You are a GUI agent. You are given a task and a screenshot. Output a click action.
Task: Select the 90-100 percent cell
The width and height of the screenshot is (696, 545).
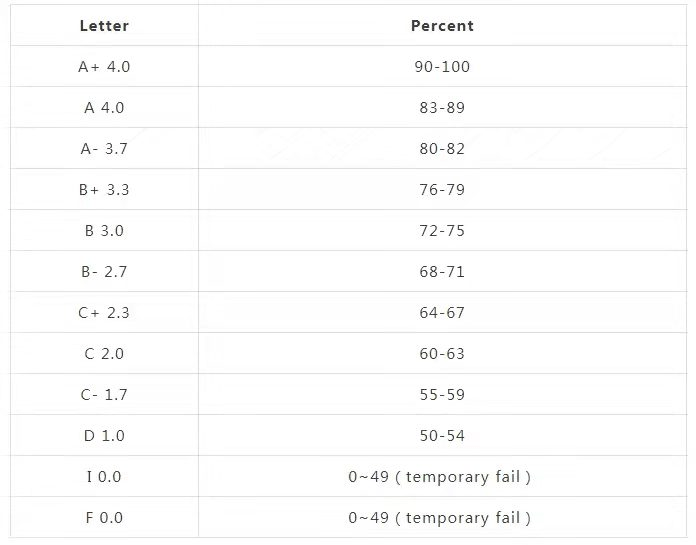tap(442, 67)
